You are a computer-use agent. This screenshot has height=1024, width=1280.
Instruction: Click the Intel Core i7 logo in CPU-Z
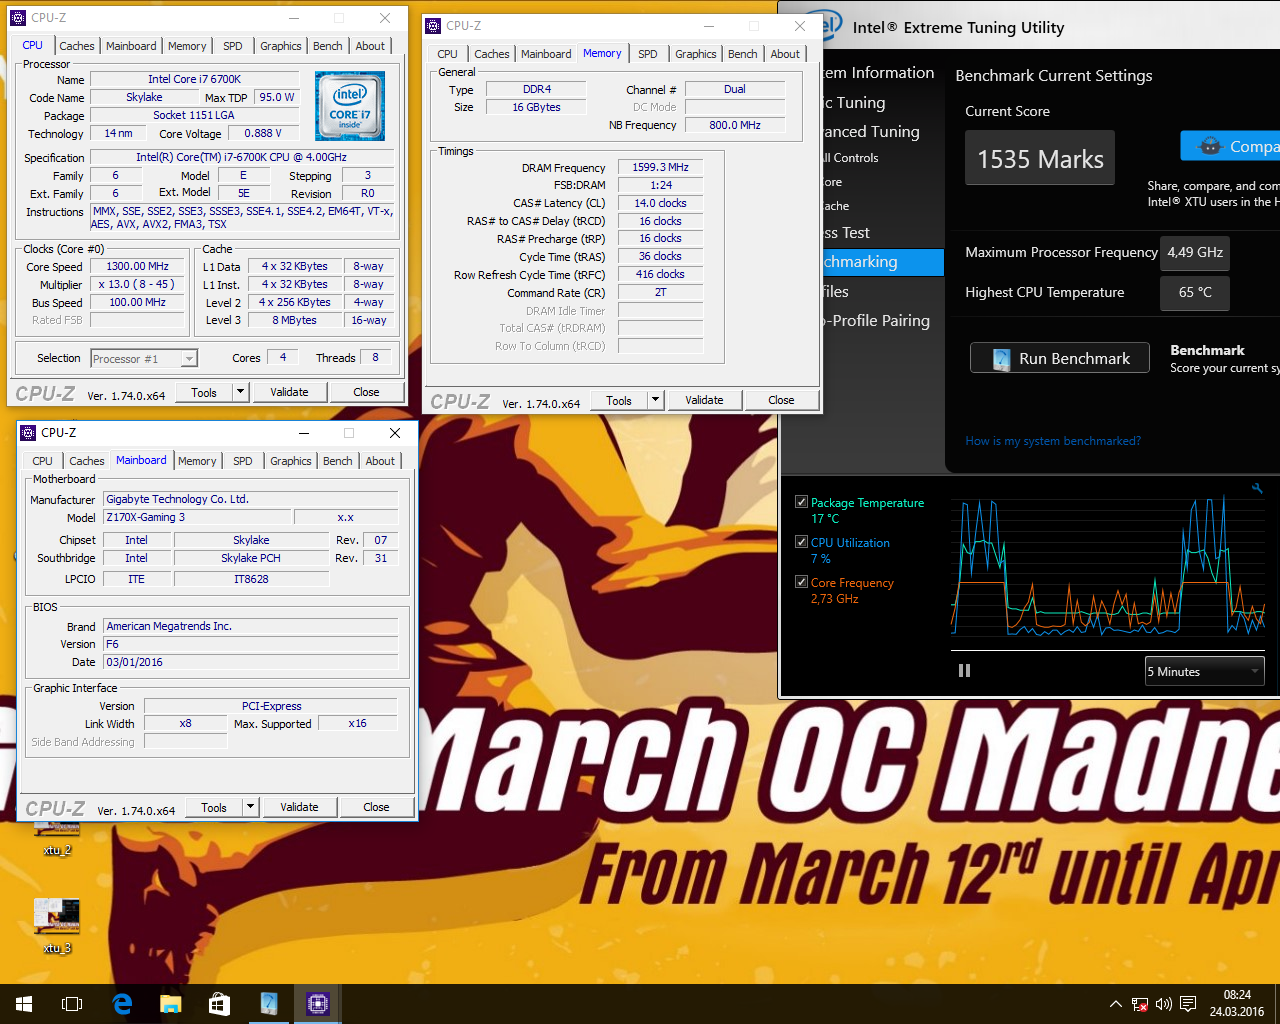(x=350, y=106)
